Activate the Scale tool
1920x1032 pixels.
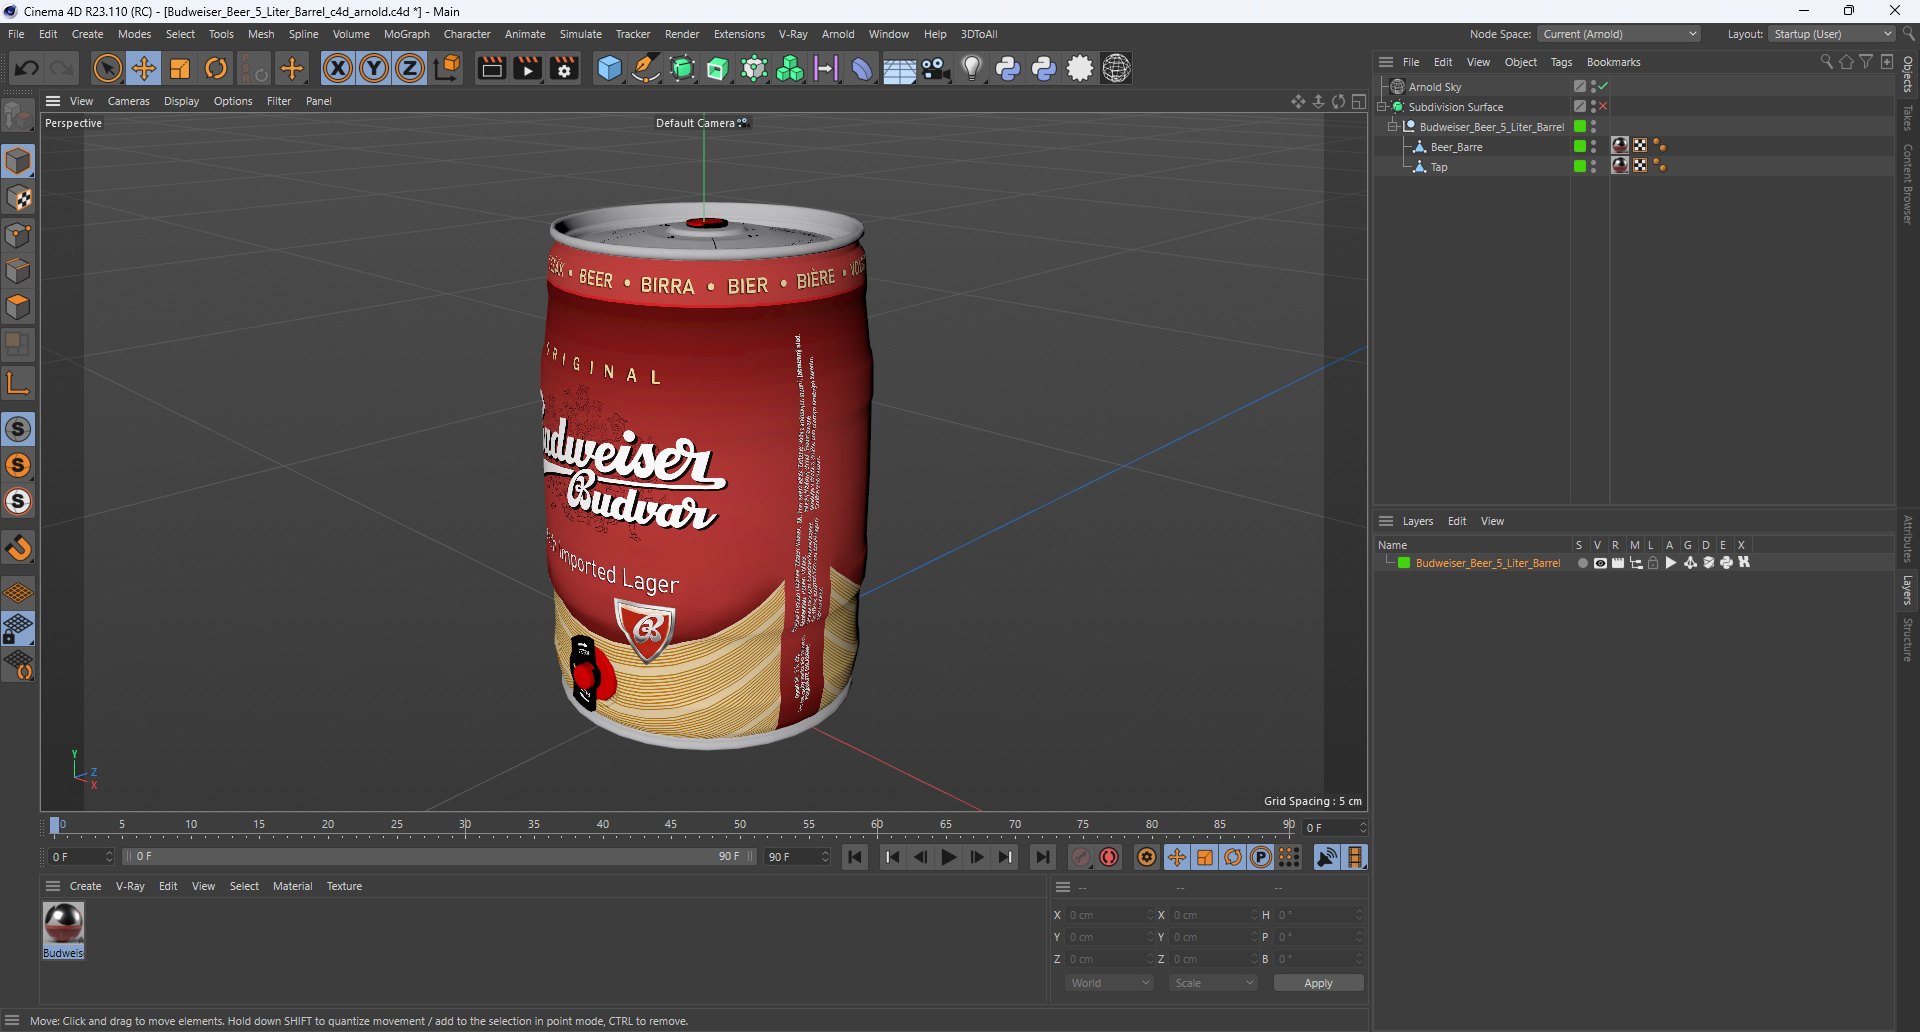(x=180, y=68)
